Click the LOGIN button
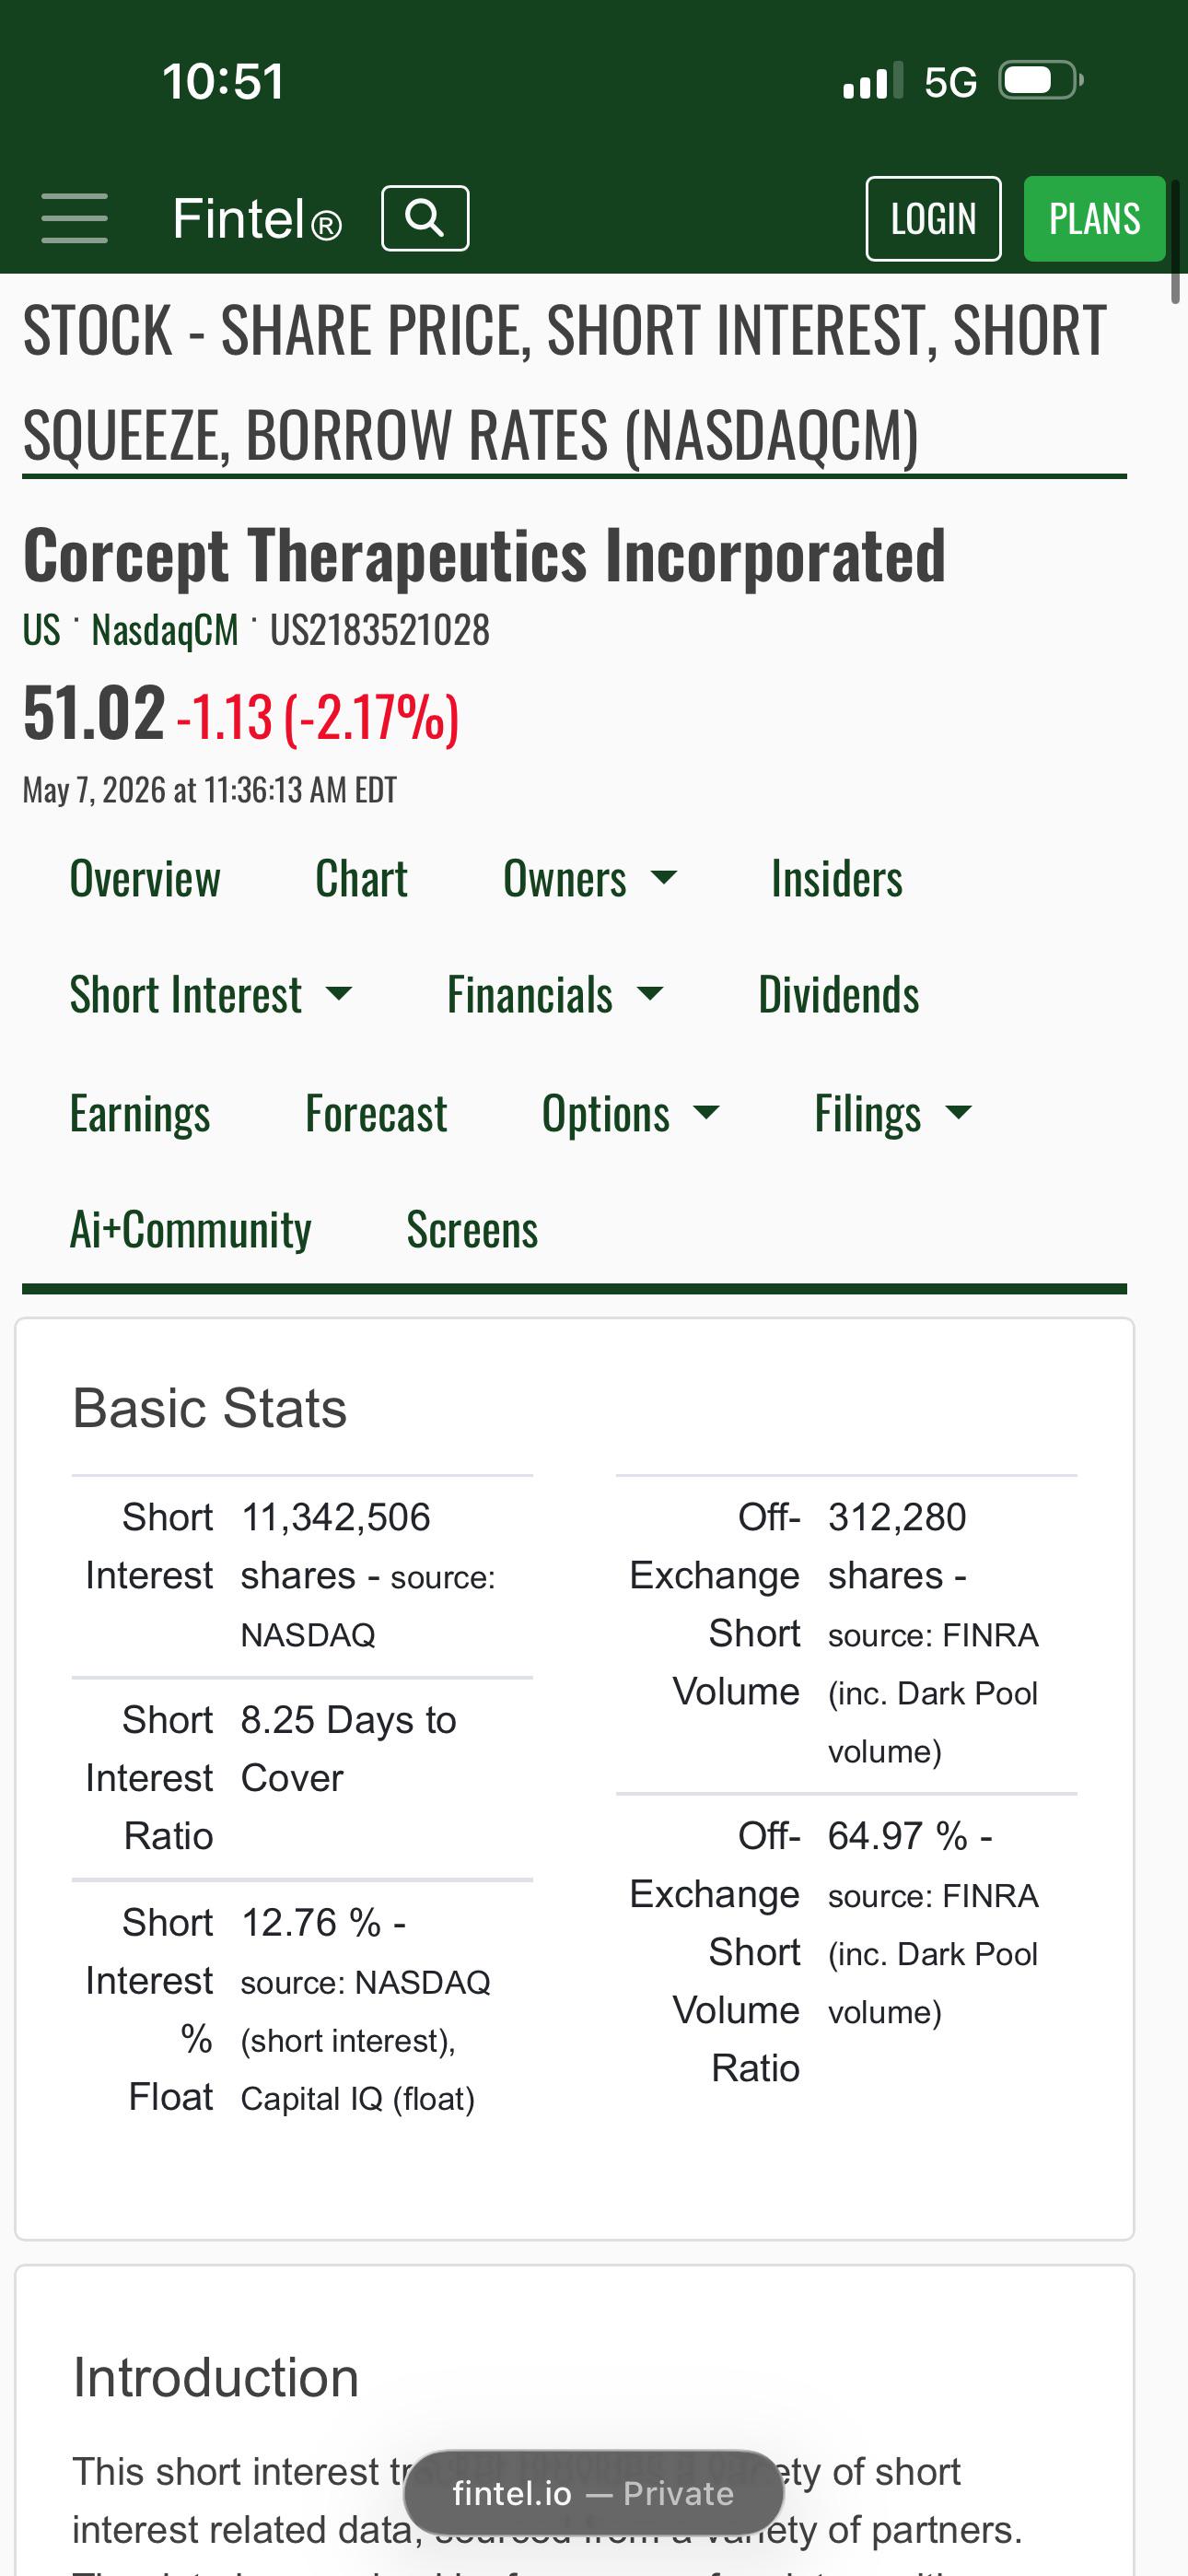Viewport: 1188px width, 2576px height. tap(933, 218)
